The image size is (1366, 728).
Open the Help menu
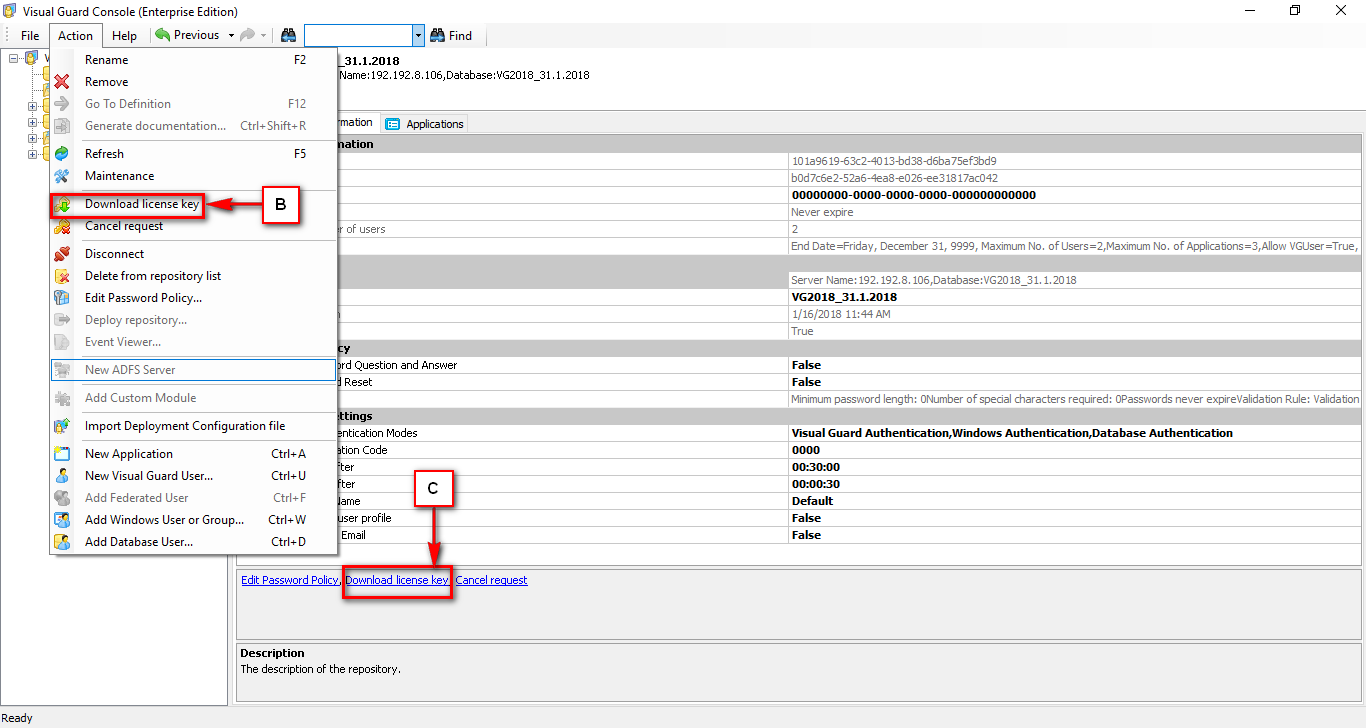124,35
